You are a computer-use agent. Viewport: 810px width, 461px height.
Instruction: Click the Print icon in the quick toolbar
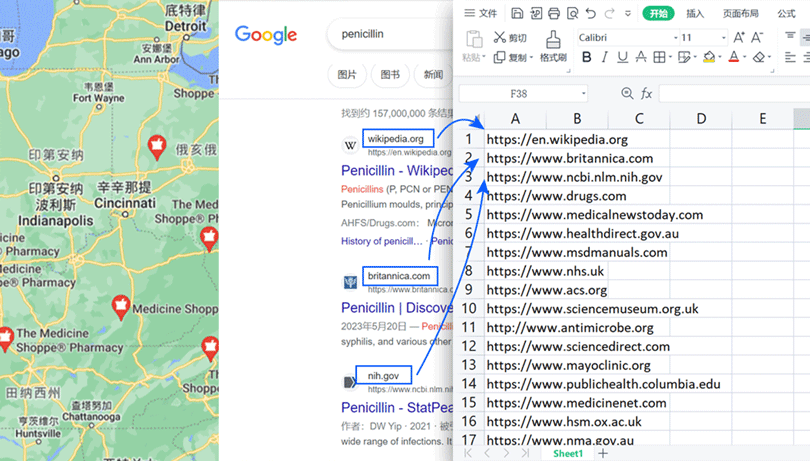pyautogui.click(x=554, y=13)
